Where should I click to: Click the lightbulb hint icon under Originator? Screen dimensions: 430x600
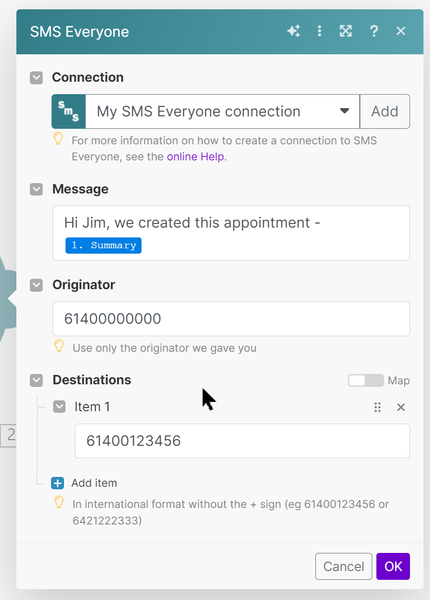coord(59,346)
